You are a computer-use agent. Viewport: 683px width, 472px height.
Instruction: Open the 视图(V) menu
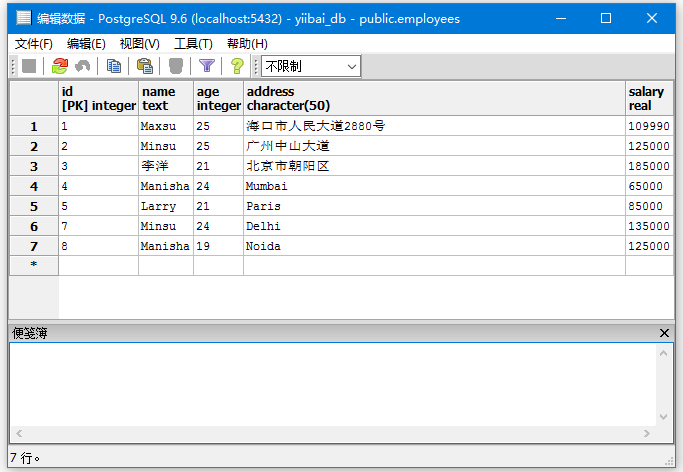tap(139, 43)
